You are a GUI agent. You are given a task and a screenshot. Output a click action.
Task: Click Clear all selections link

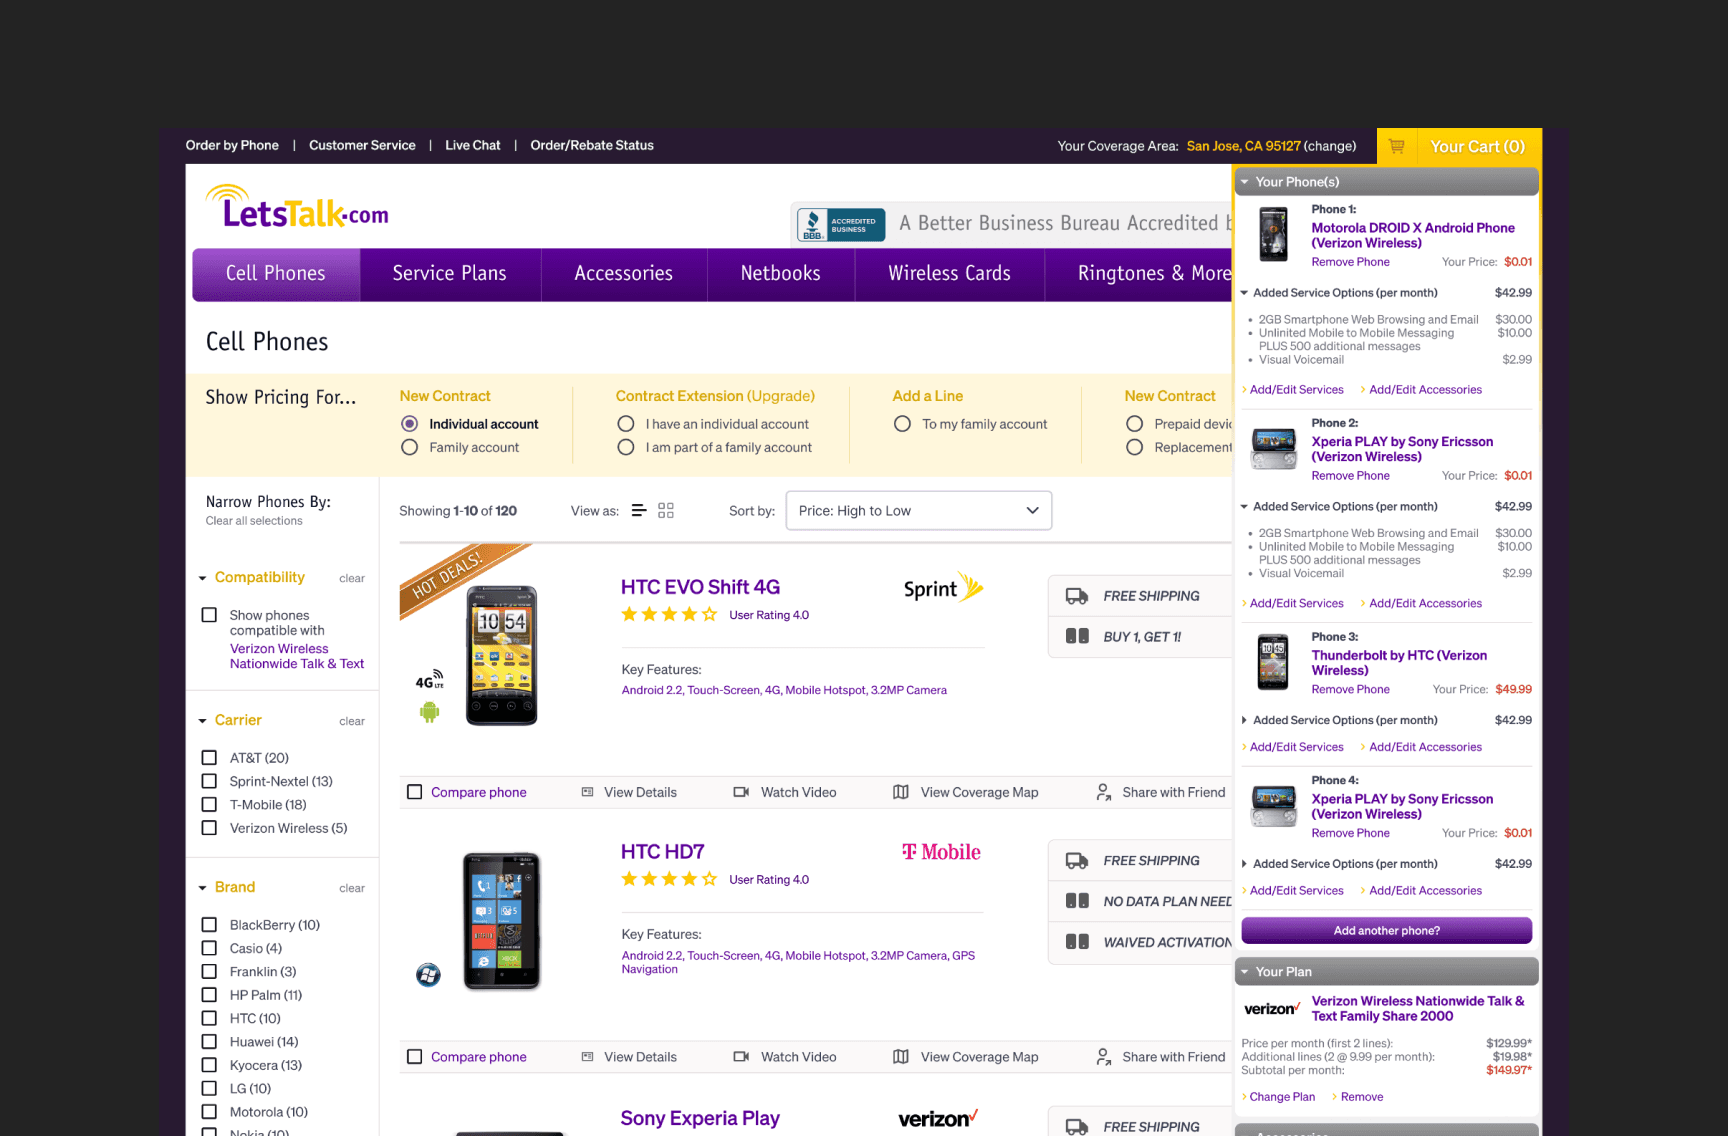coord(254,521)
